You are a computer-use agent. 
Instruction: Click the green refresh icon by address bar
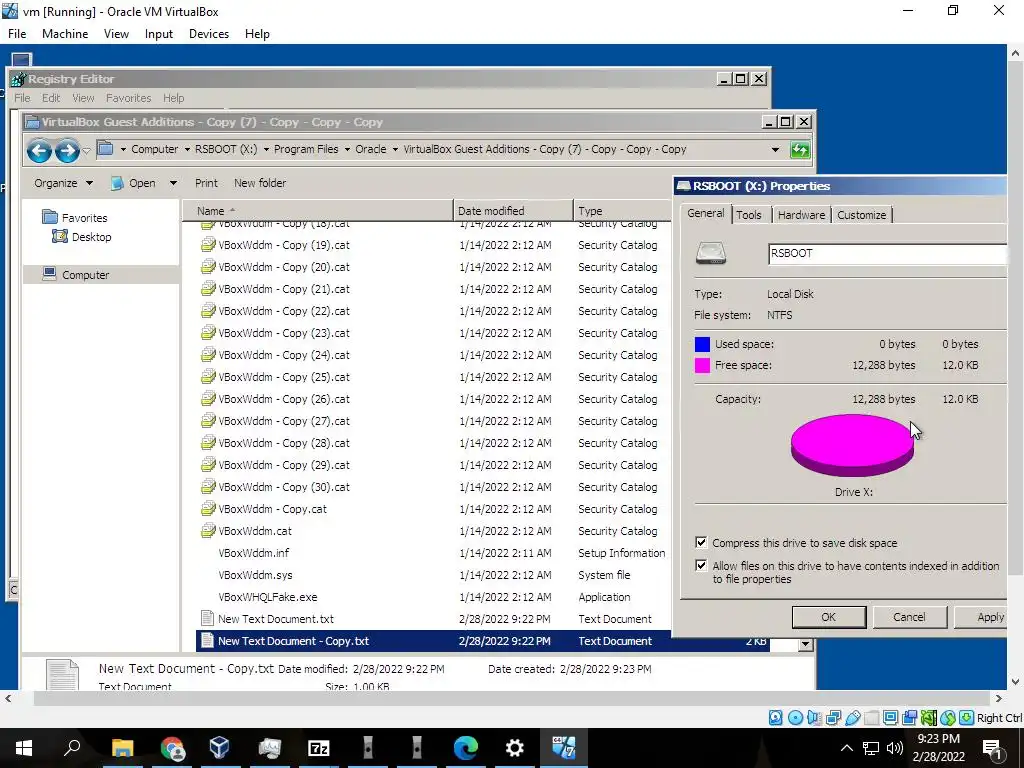tap(800, 150)
